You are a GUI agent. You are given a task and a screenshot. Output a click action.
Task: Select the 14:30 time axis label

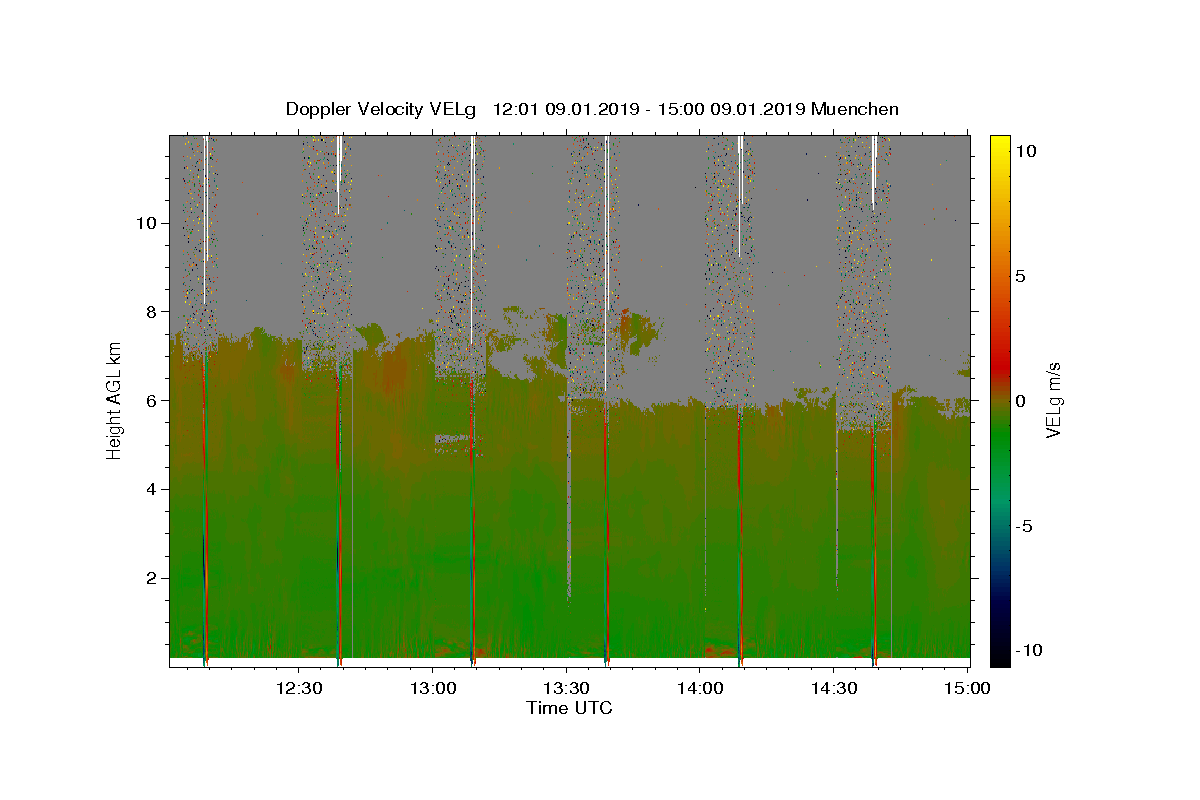(x=834, y=688)
